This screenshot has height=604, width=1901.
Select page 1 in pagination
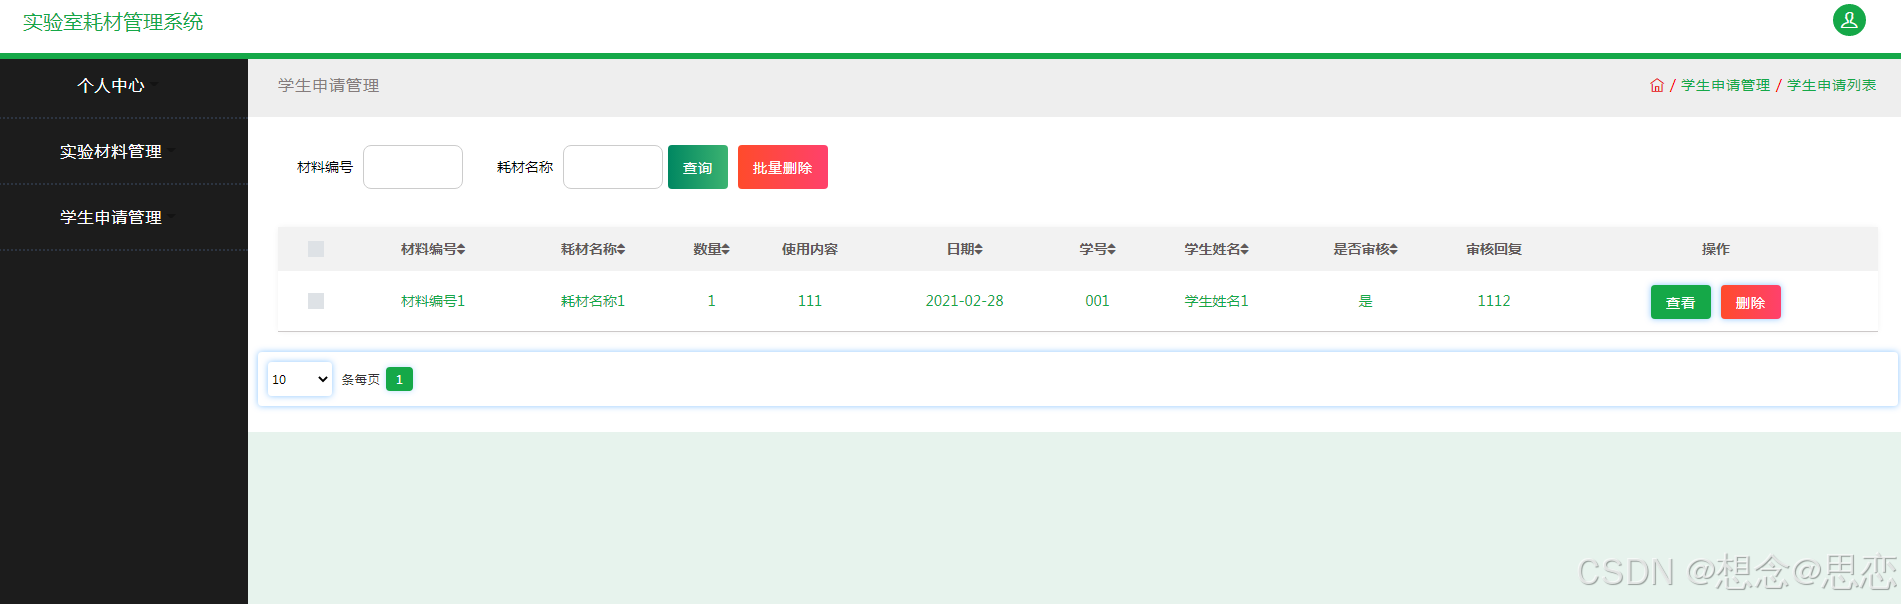pos(399,379)
